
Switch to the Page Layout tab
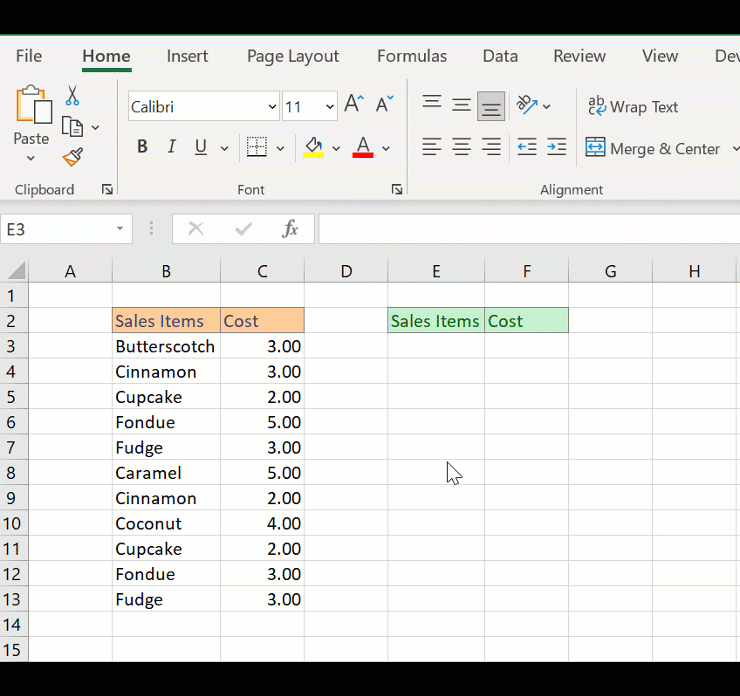pos(293,57)
